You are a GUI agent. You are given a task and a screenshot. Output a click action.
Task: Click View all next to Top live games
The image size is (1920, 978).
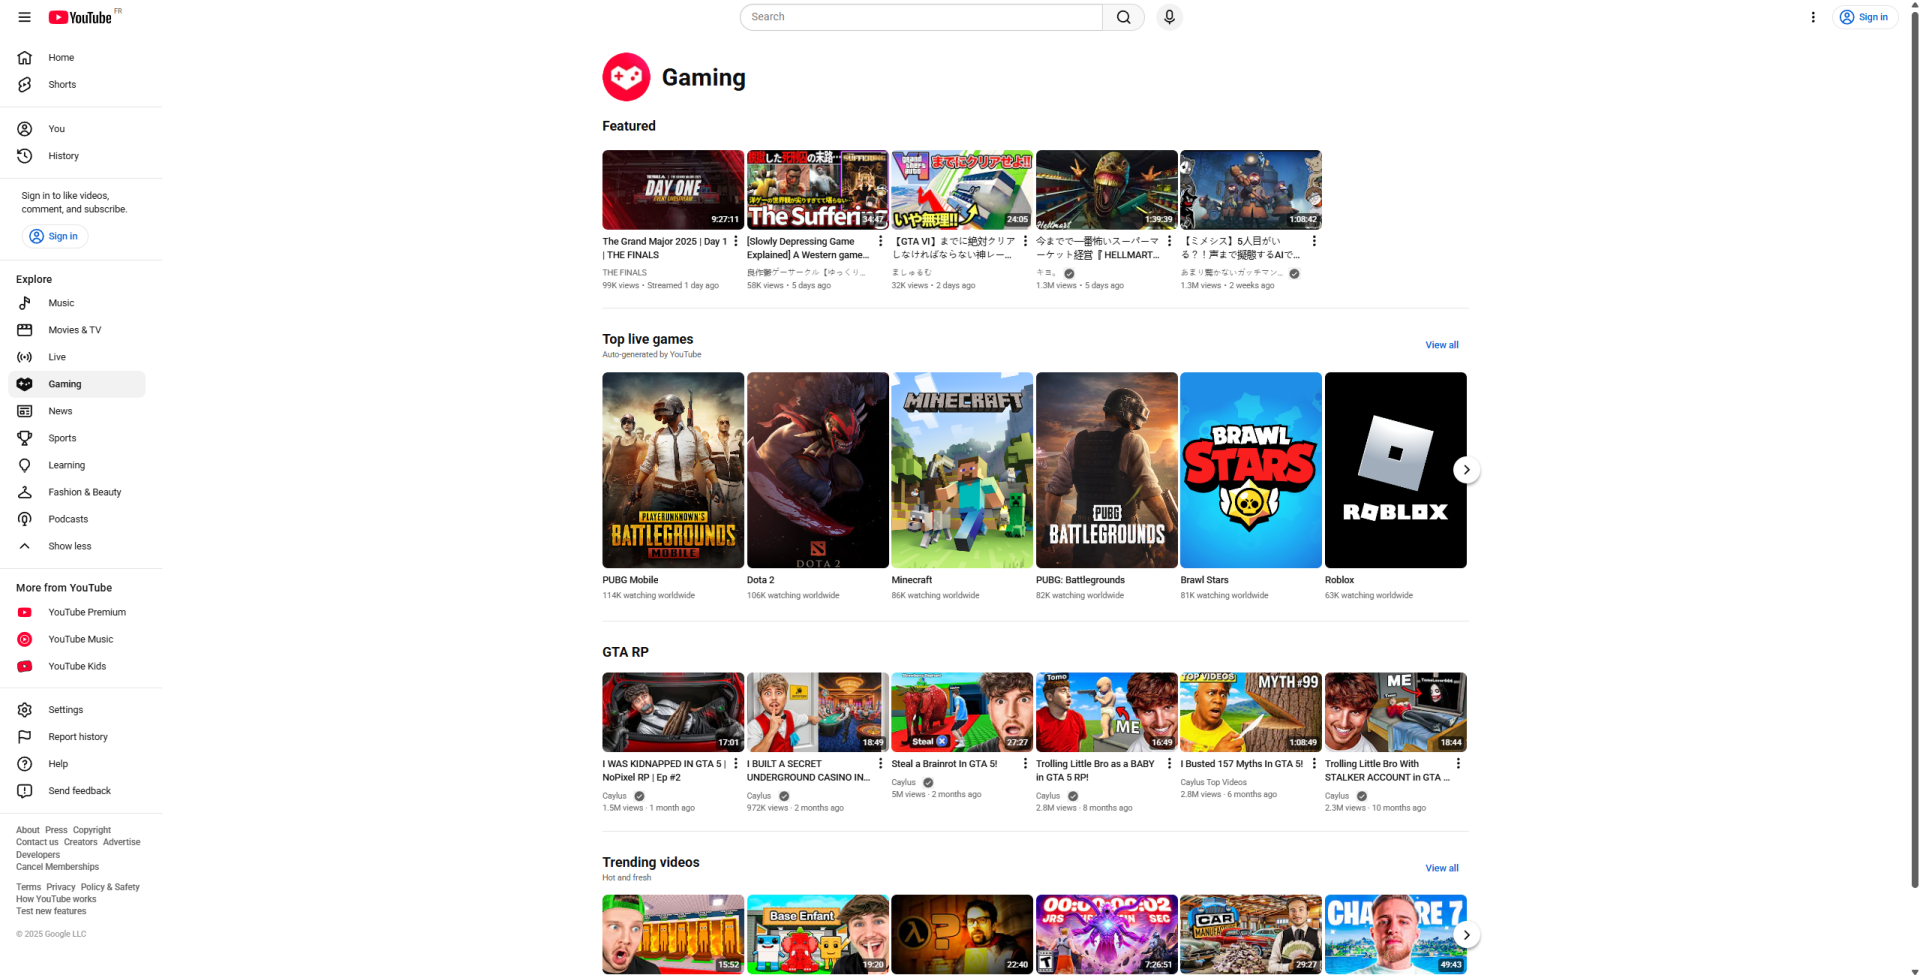1441,345
